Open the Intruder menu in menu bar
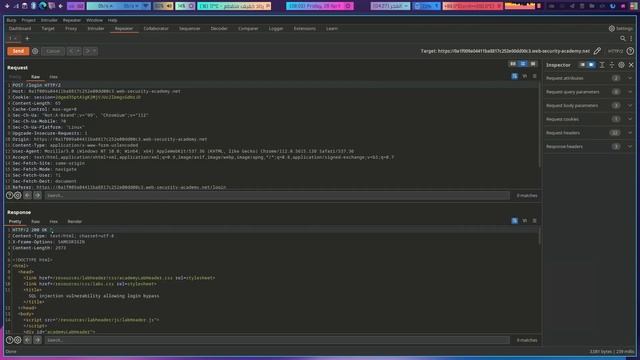 click(x=49, y=20)
